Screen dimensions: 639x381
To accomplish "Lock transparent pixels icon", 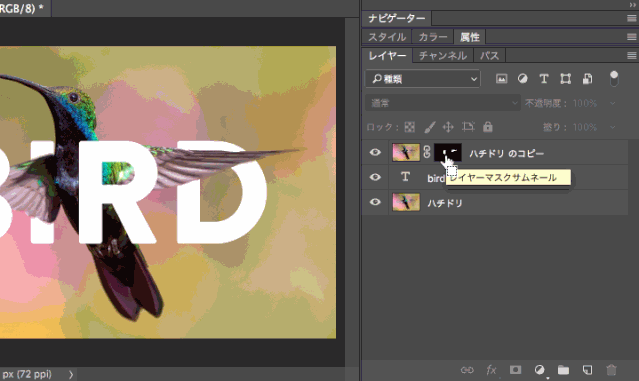I will (410, 127).
